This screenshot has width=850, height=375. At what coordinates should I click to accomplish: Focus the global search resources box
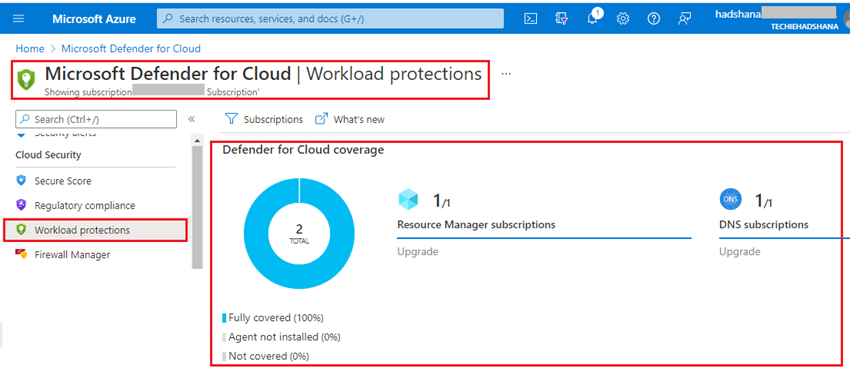(330, 18)
